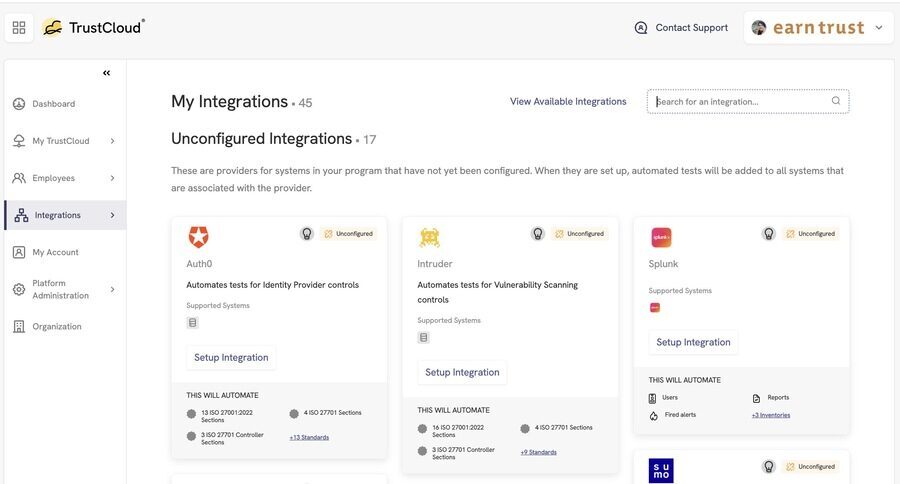Click the search magnifier icon
This screenshot has height=484, width=900.
click(836, 101)
